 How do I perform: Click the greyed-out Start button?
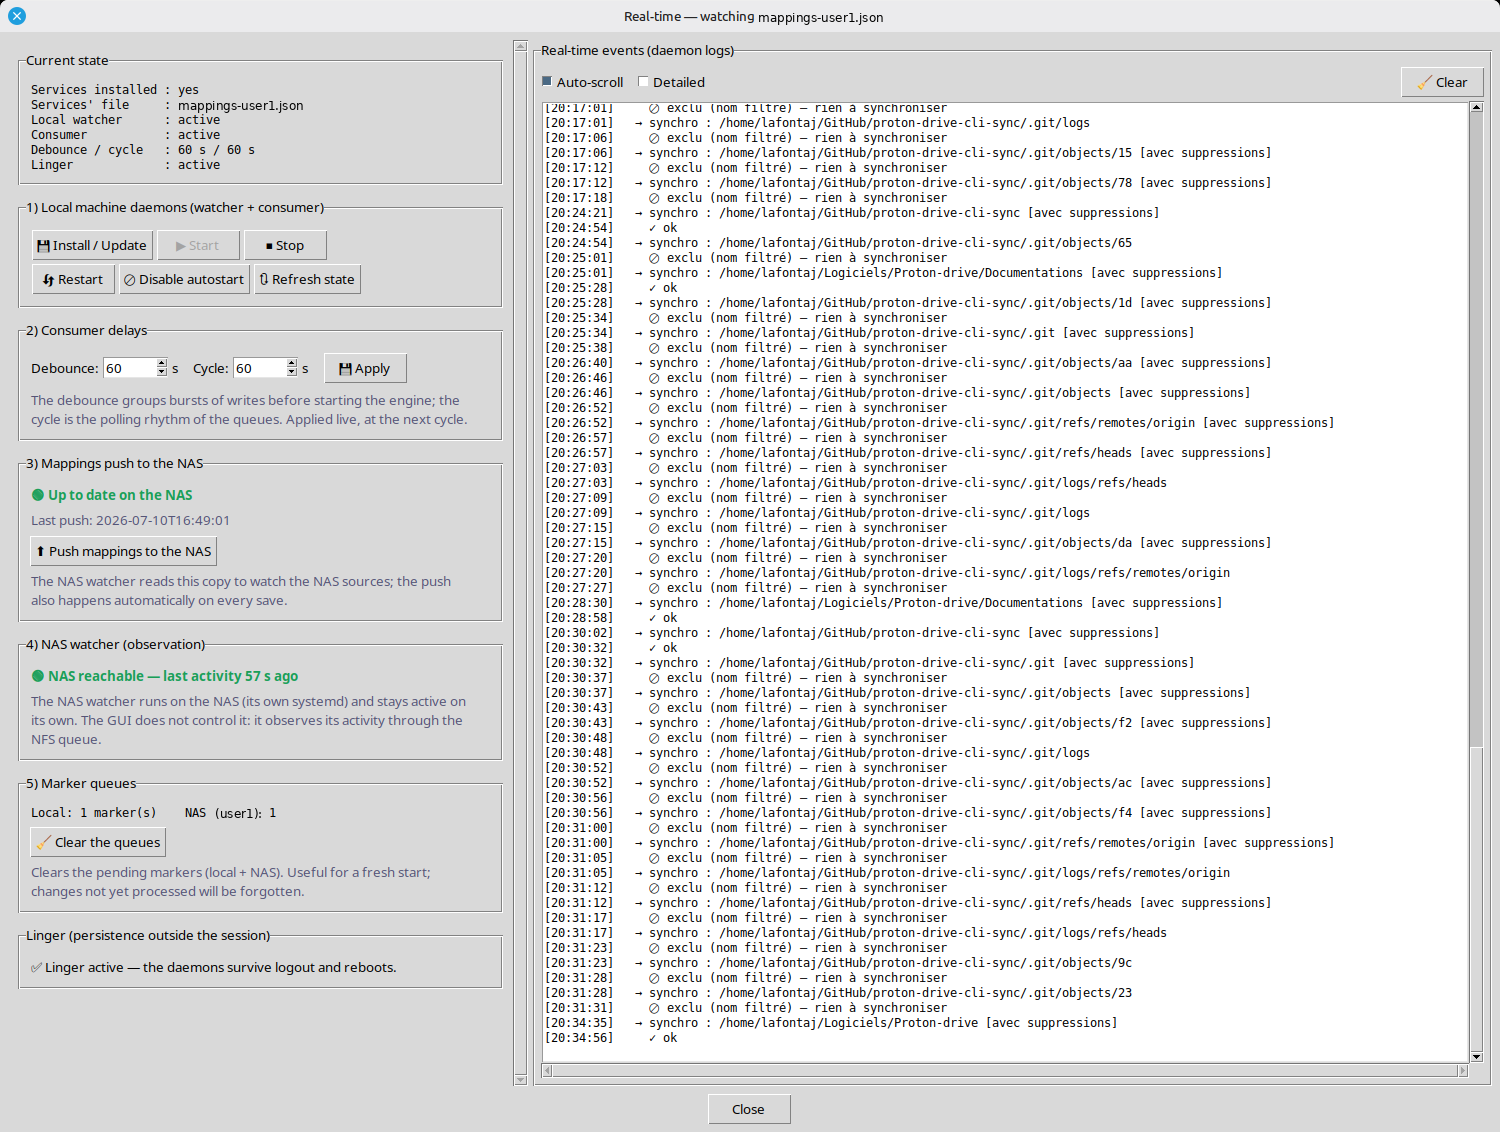coord(198,245)
